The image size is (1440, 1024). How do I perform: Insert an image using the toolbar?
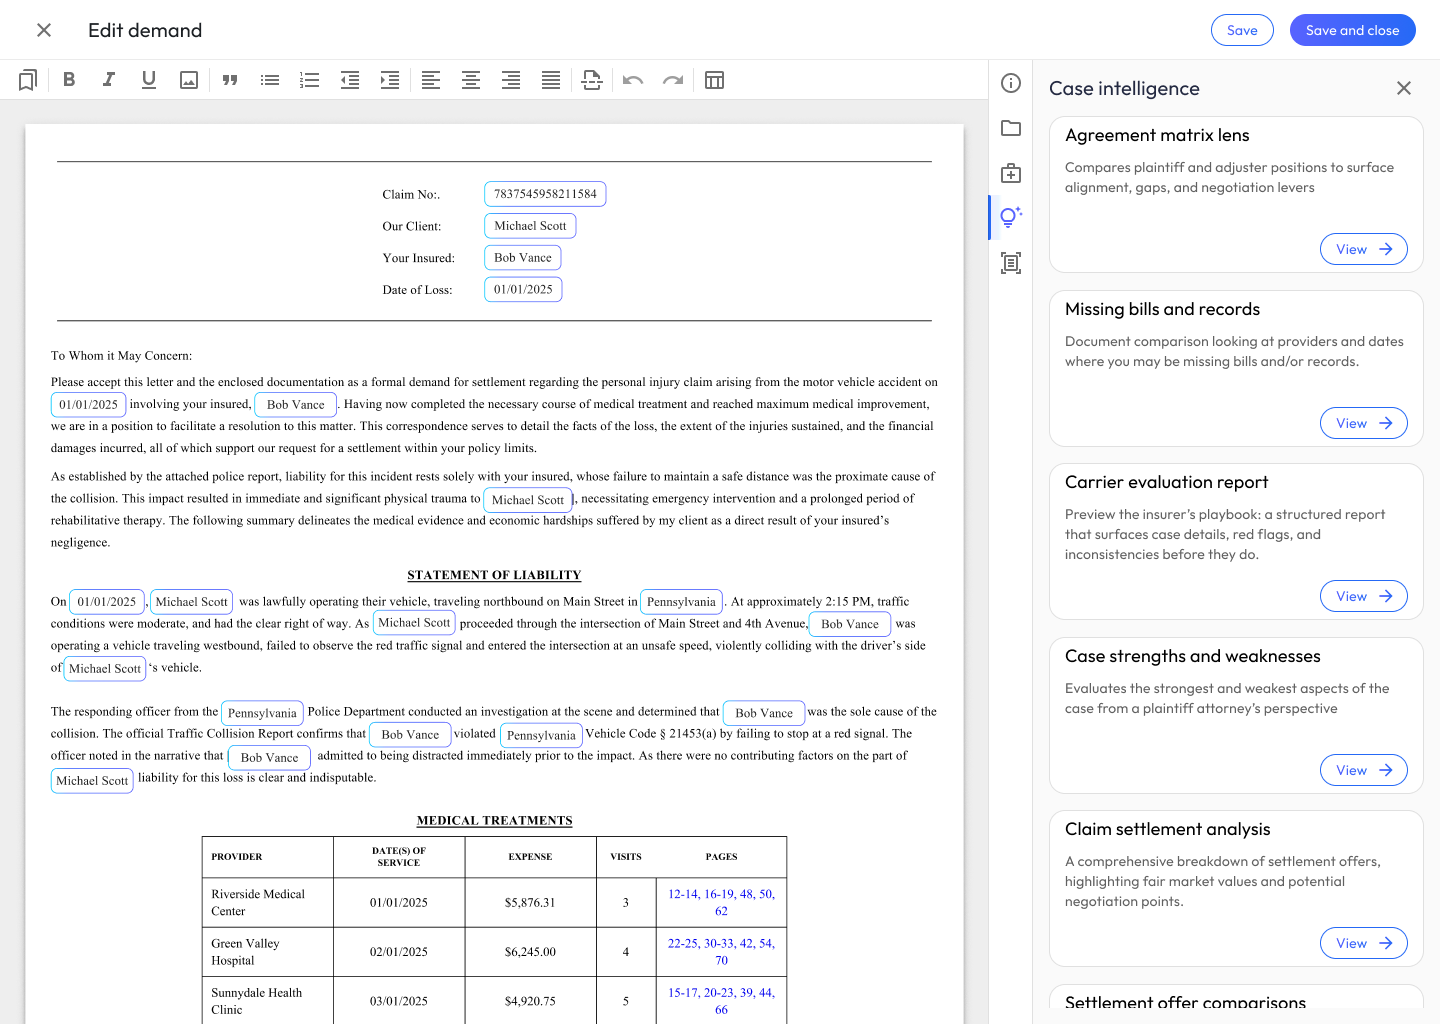click(189, 80)
